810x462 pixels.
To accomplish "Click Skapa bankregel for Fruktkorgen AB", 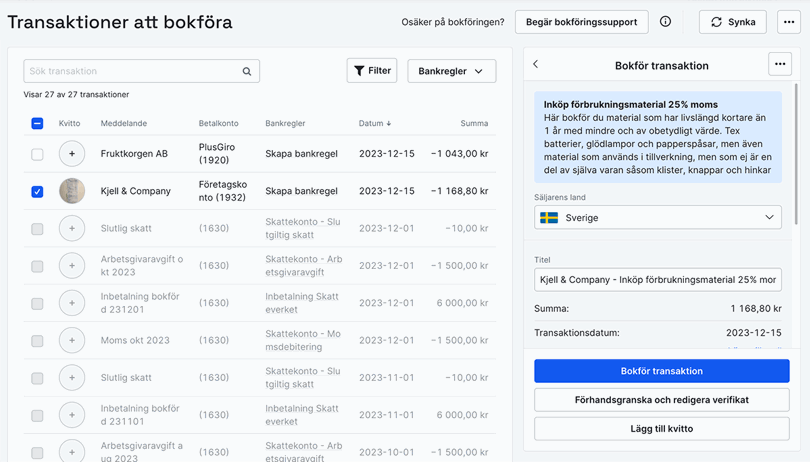I will pos(302,153).
